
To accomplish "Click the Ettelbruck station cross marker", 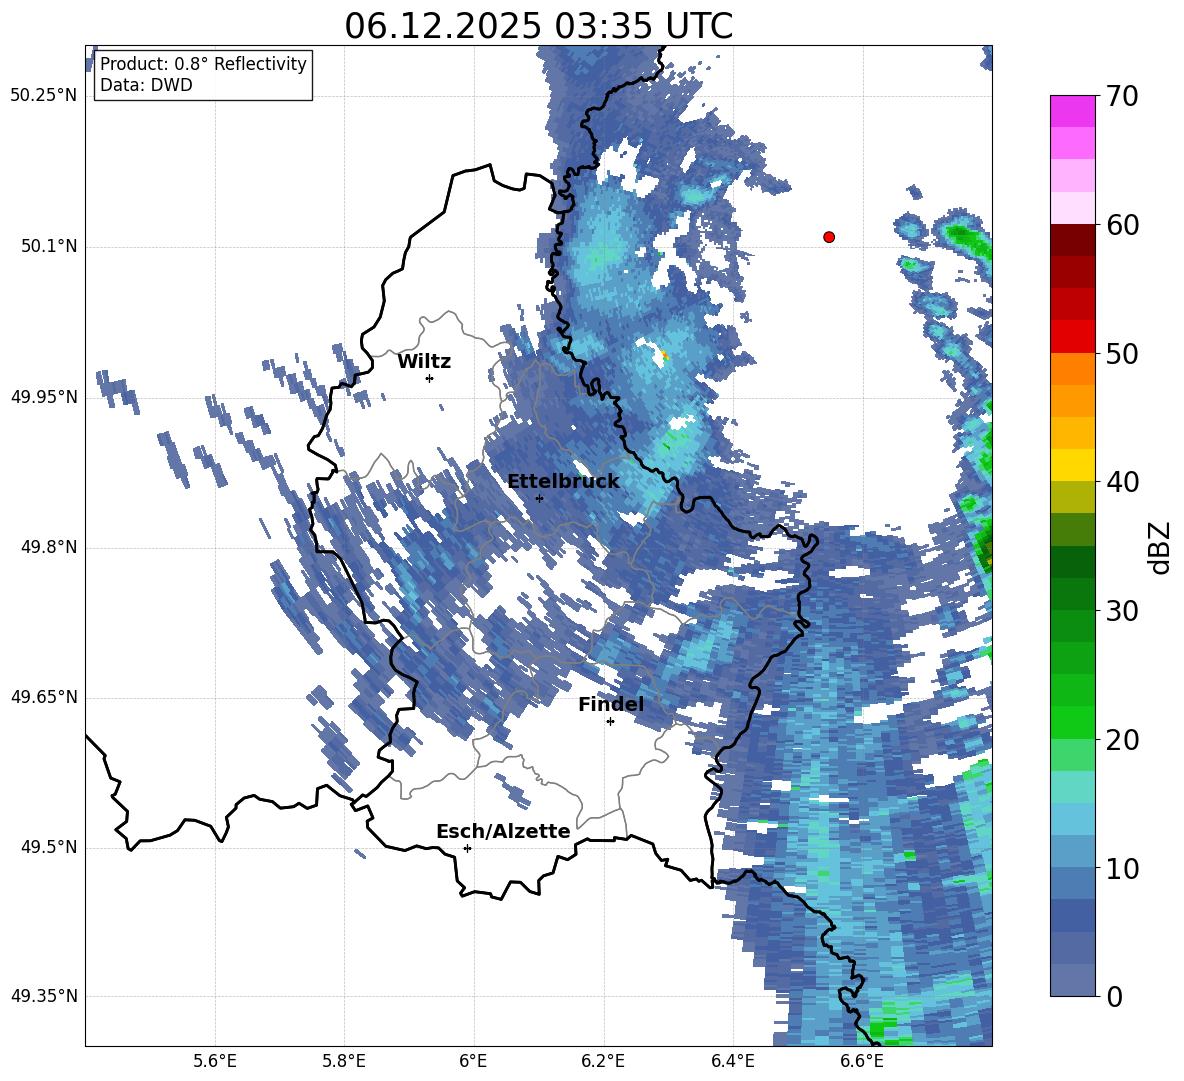I will (539, 498).
